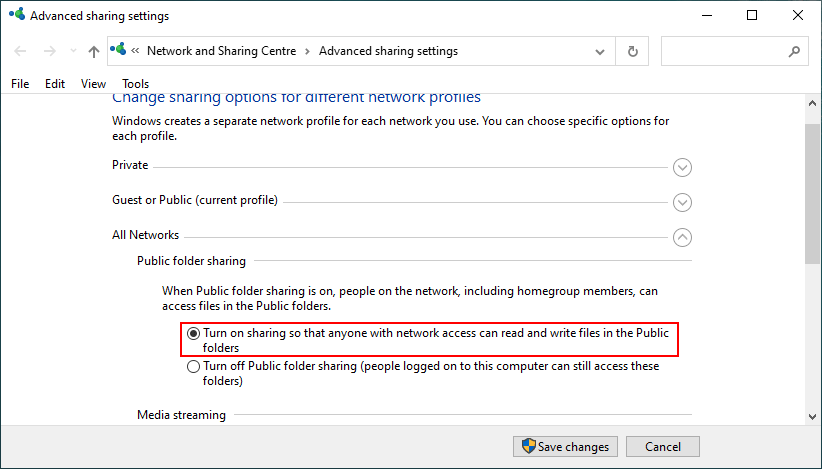Open the Edit menu

tap(55, 84)
